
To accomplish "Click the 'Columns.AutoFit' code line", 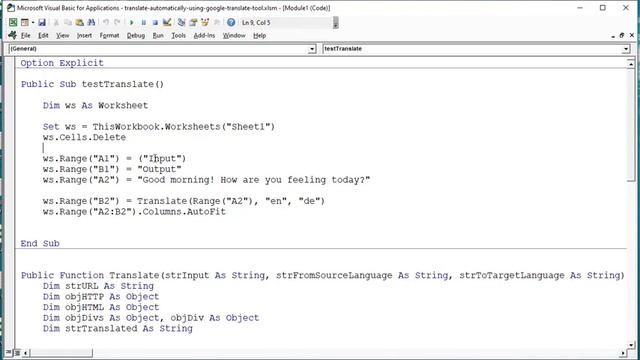I will pos(134,211).
